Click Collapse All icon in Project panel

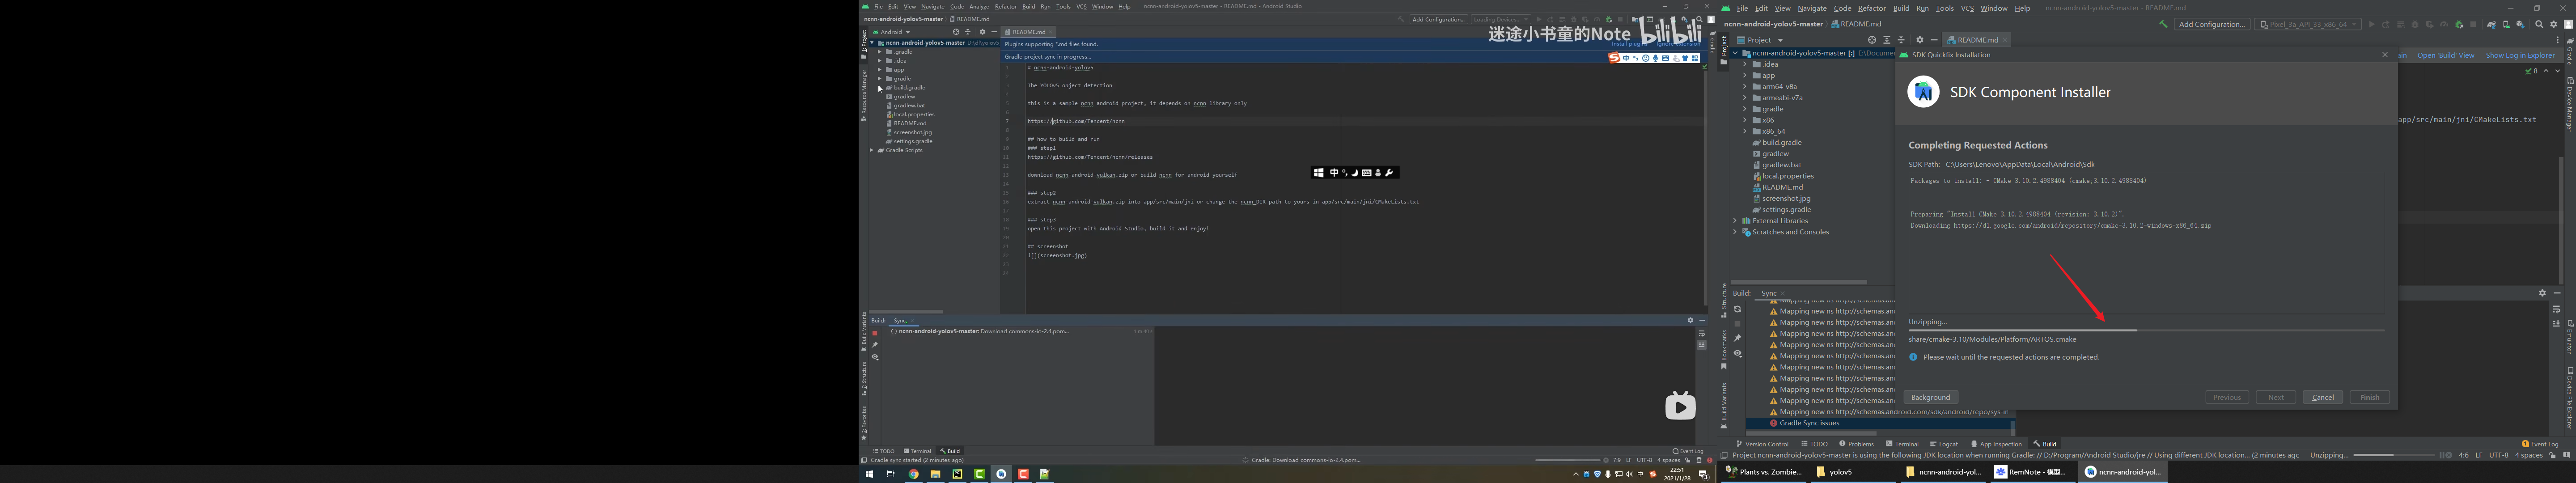coord(1901,40)
